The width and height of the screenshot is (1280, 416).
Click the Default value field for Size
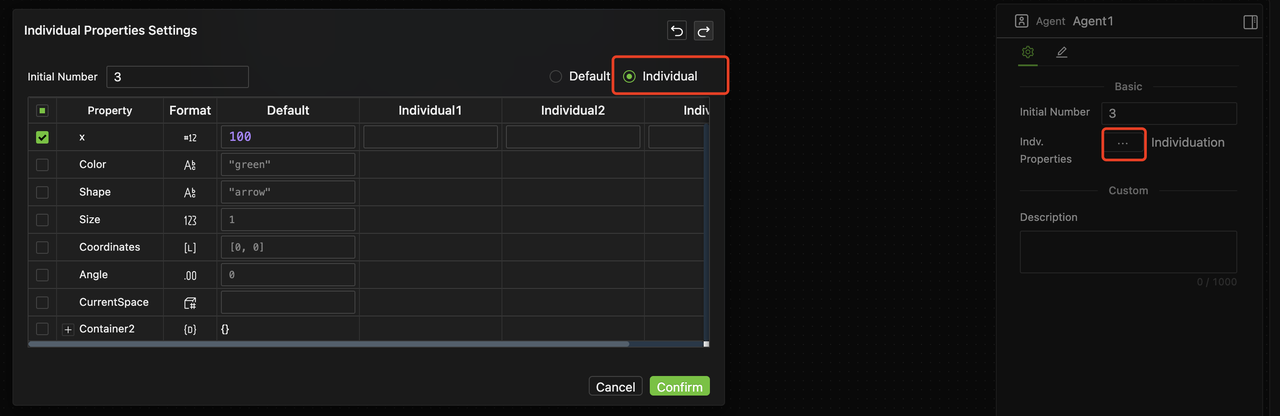click(x=288, y=220)
